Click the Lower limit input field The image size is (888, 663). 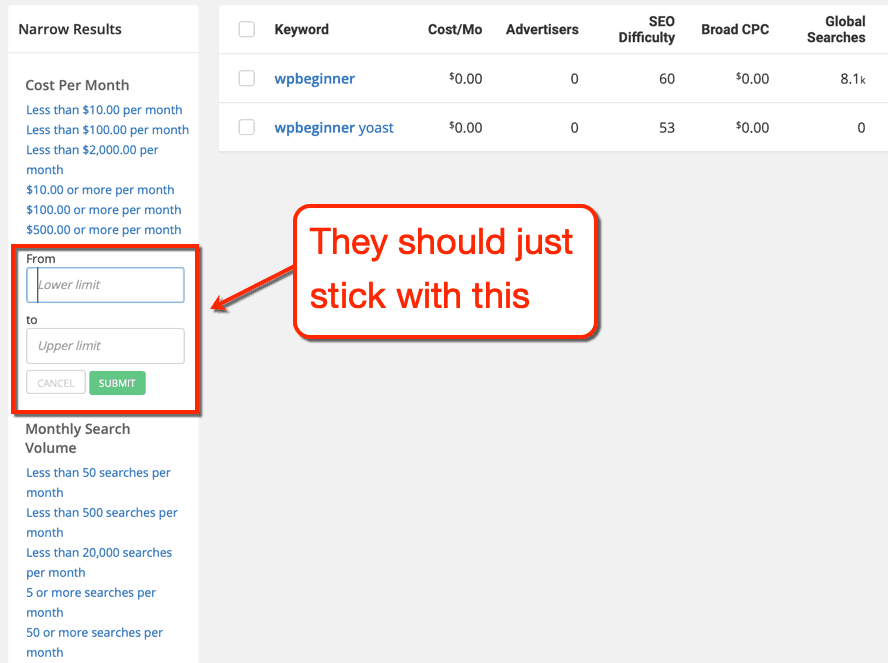105,284
